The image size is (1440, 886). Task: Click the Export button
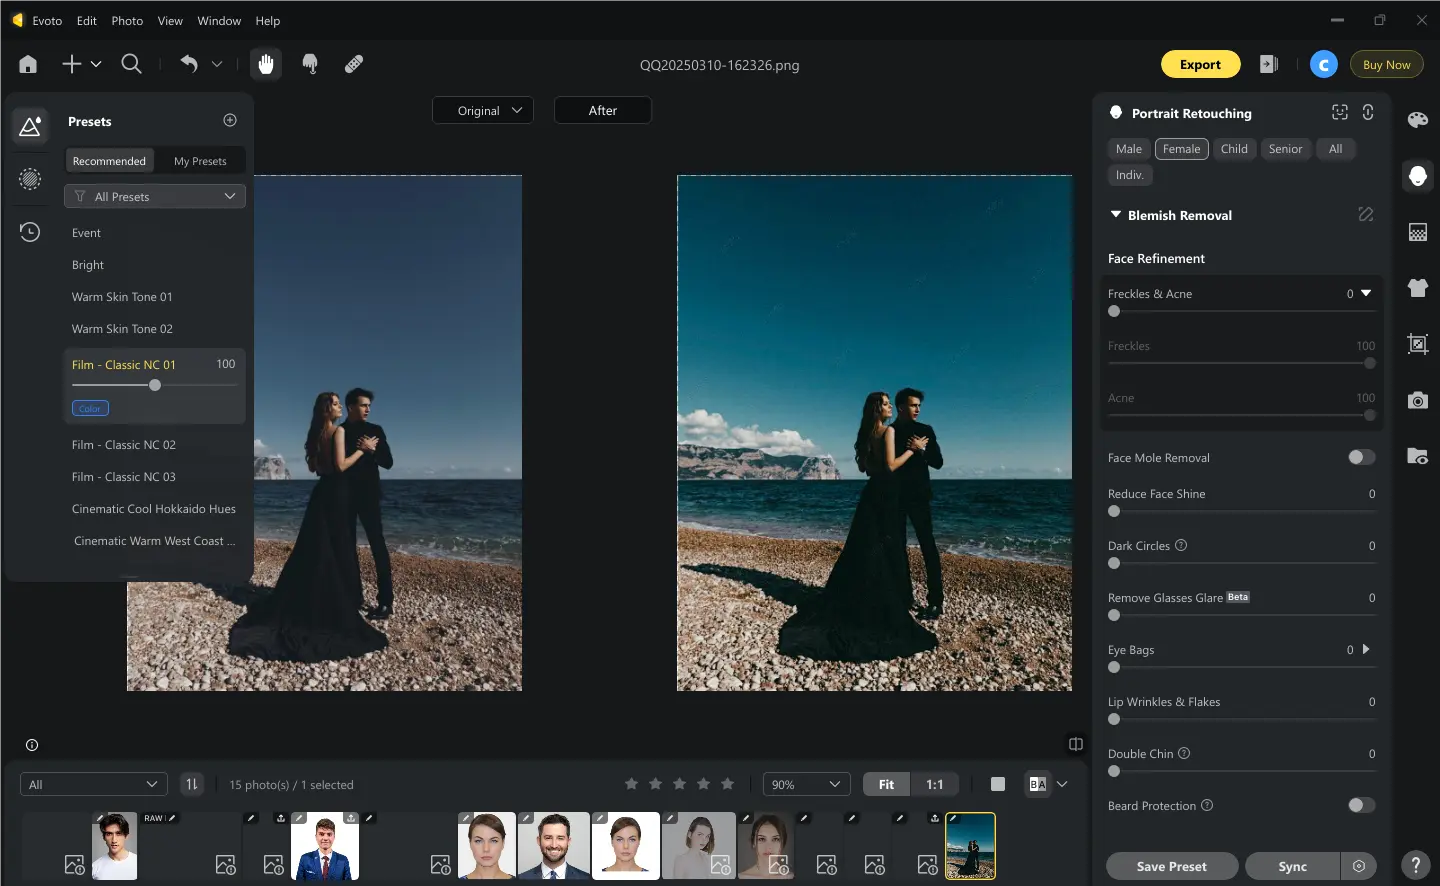pyautogui.click(x=1200, y=64)
